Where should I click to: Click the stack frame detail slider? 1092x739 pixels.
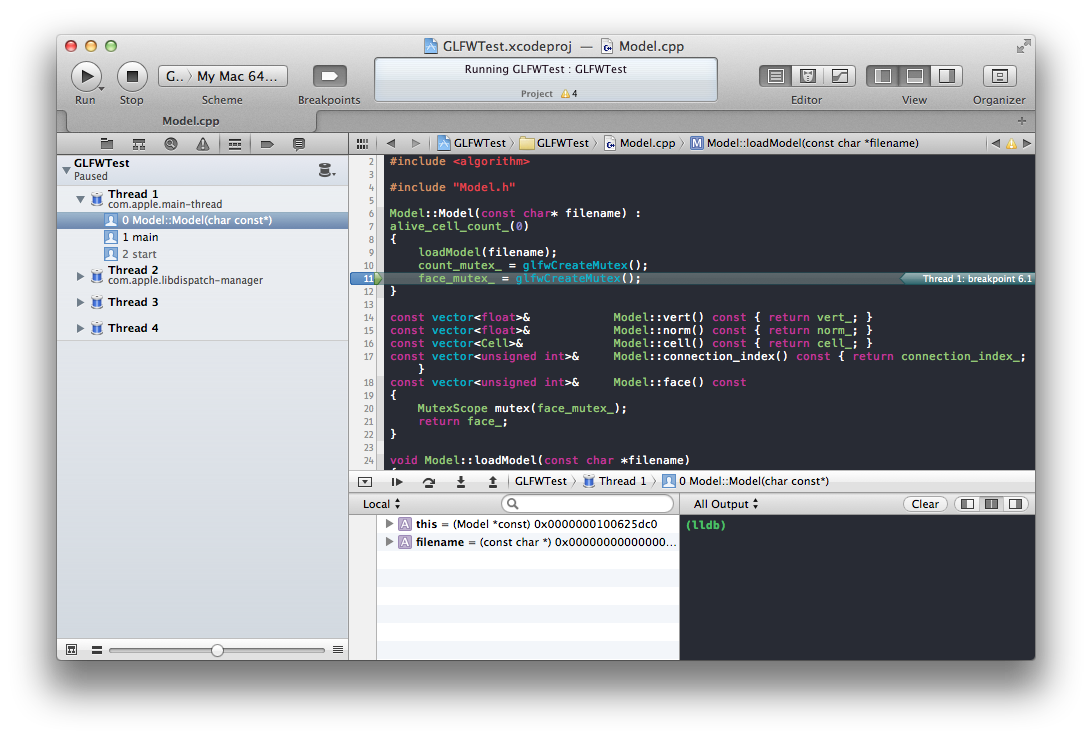click(217, 650)
